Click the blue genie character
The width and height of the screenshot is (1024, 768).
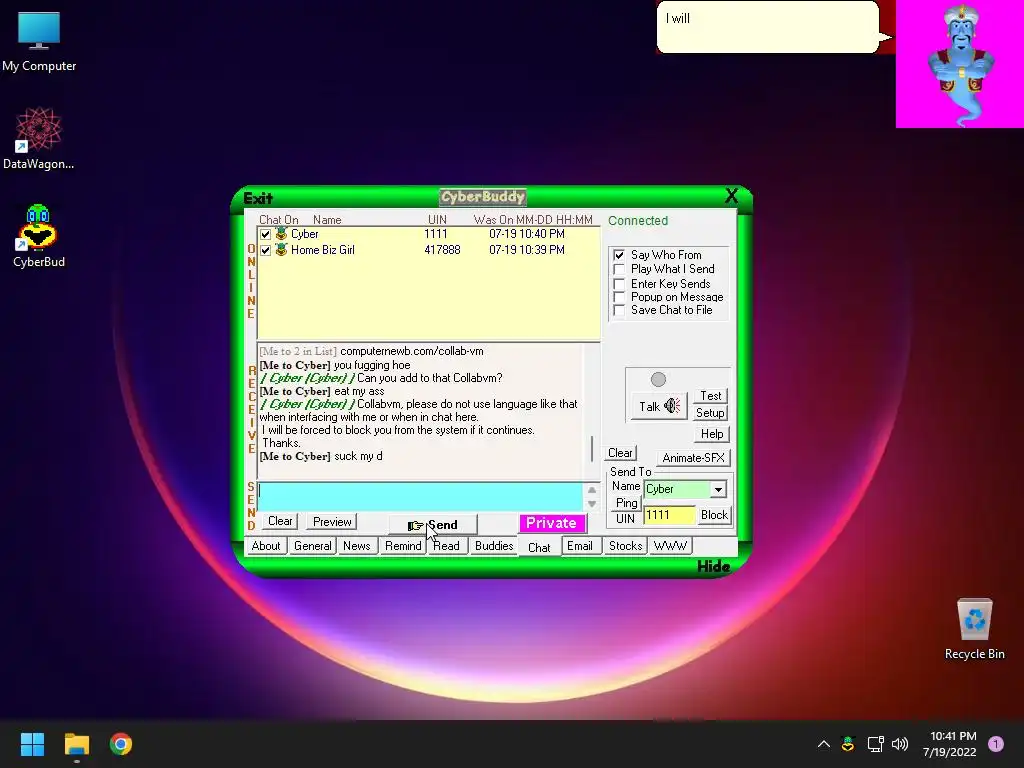point(960,64)
